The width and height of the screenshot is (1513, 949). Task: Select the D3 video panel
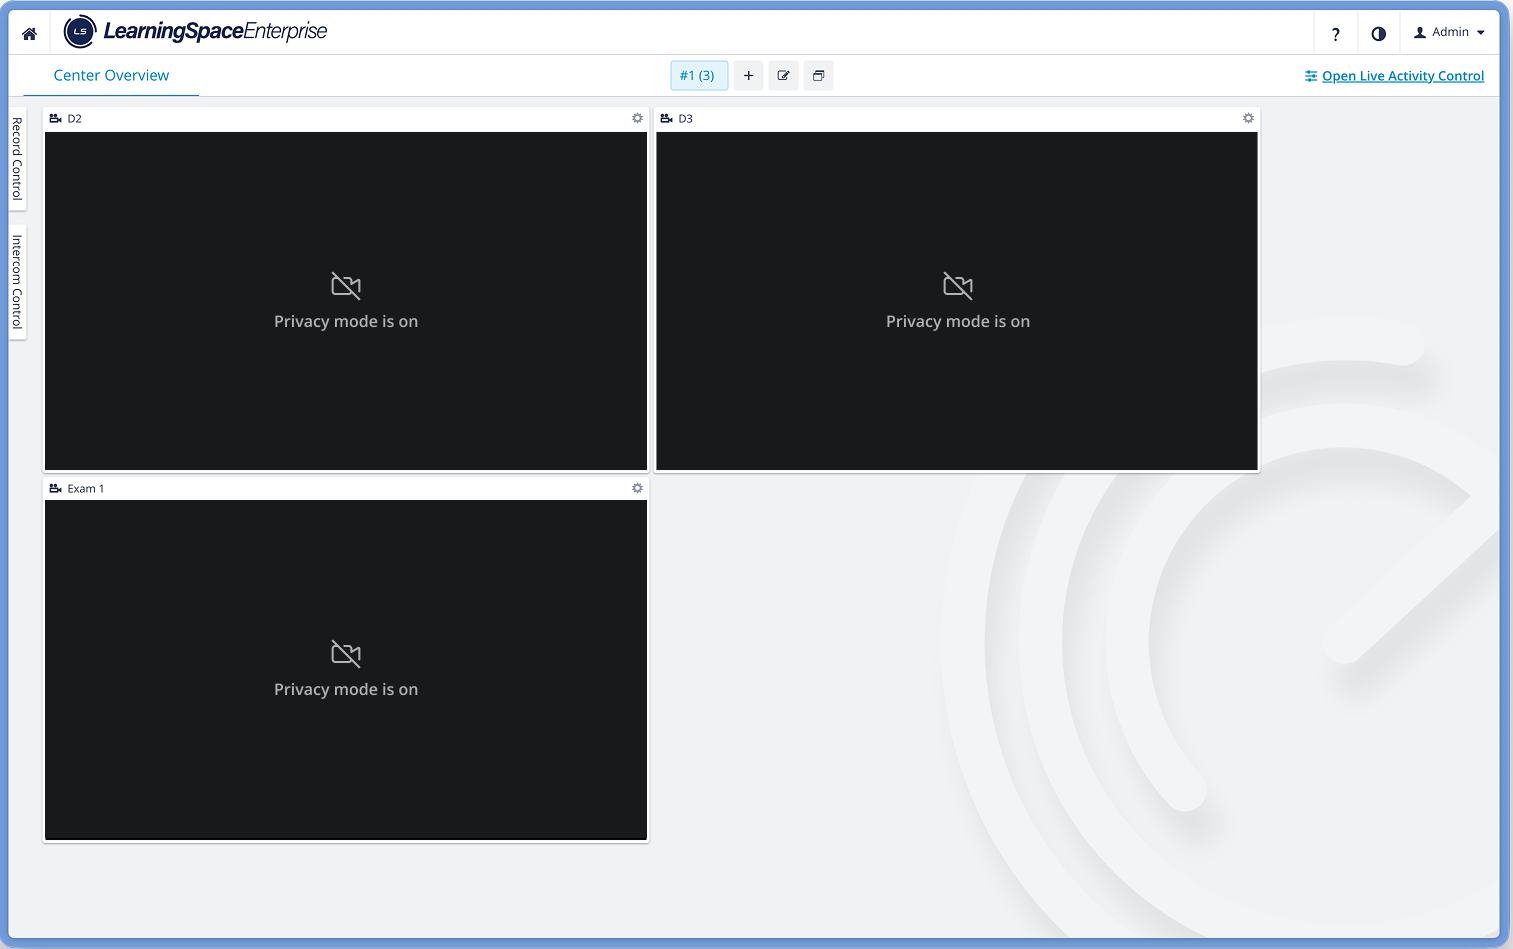(957, 300)
